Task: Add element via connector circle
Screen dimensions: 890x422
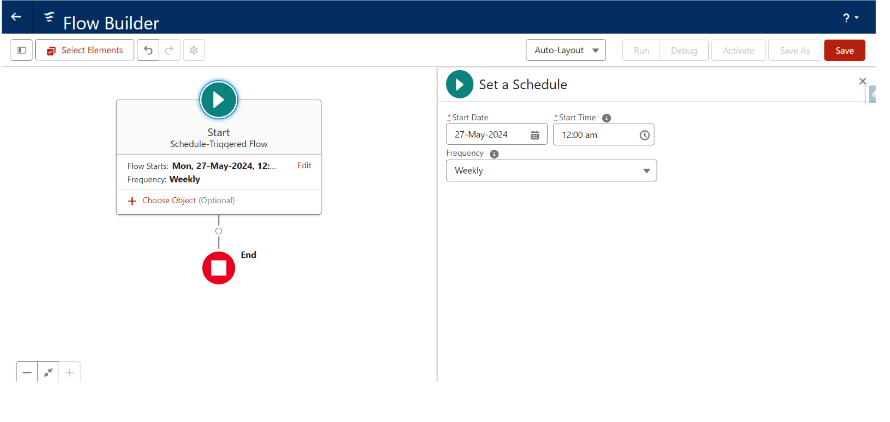Action: tap(219, 231)
